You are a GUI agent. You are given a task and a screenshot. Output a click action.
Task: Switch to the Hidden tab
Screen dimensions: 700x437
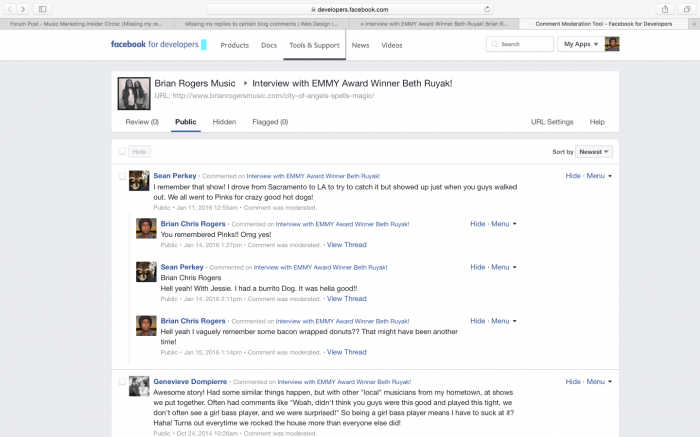click(224, 122)
